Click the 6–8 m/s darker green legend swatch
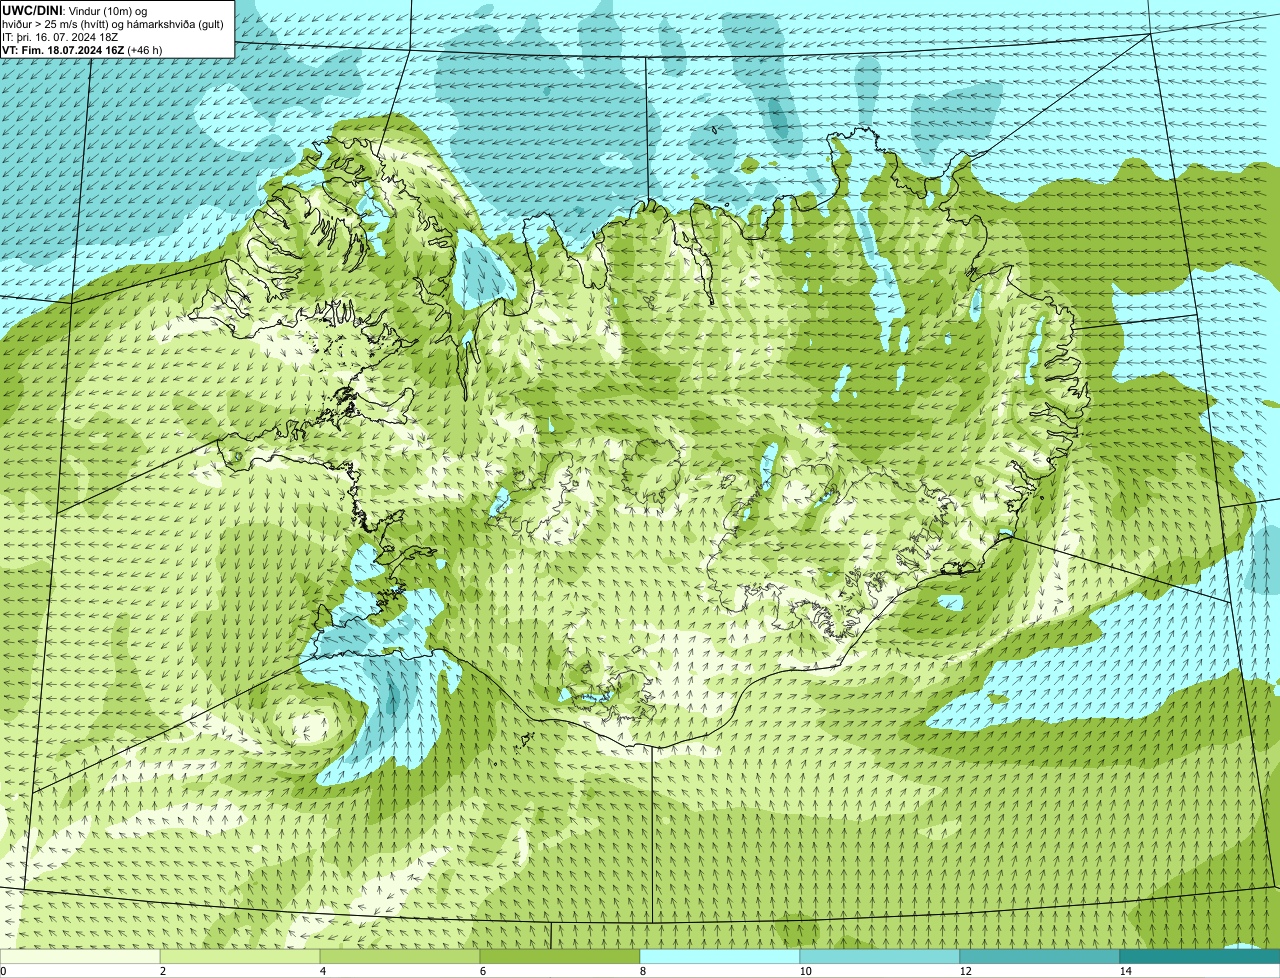 (x=560, y=956)
